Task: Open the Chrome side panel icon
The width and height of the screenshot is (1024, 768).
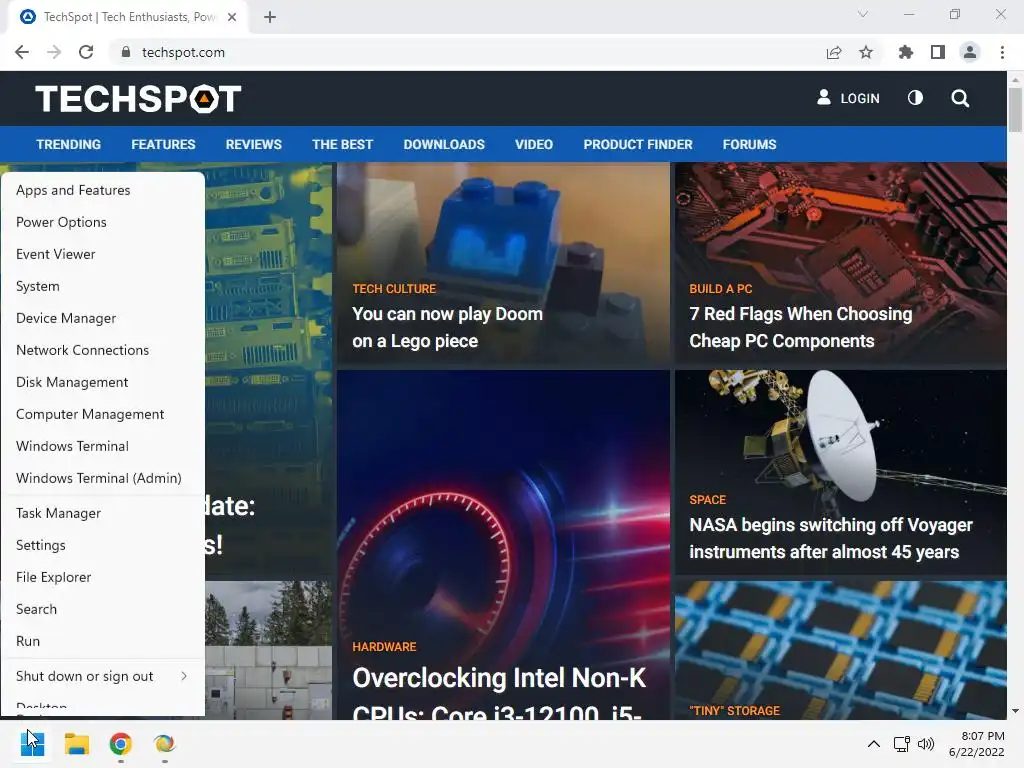Action: 938,52
